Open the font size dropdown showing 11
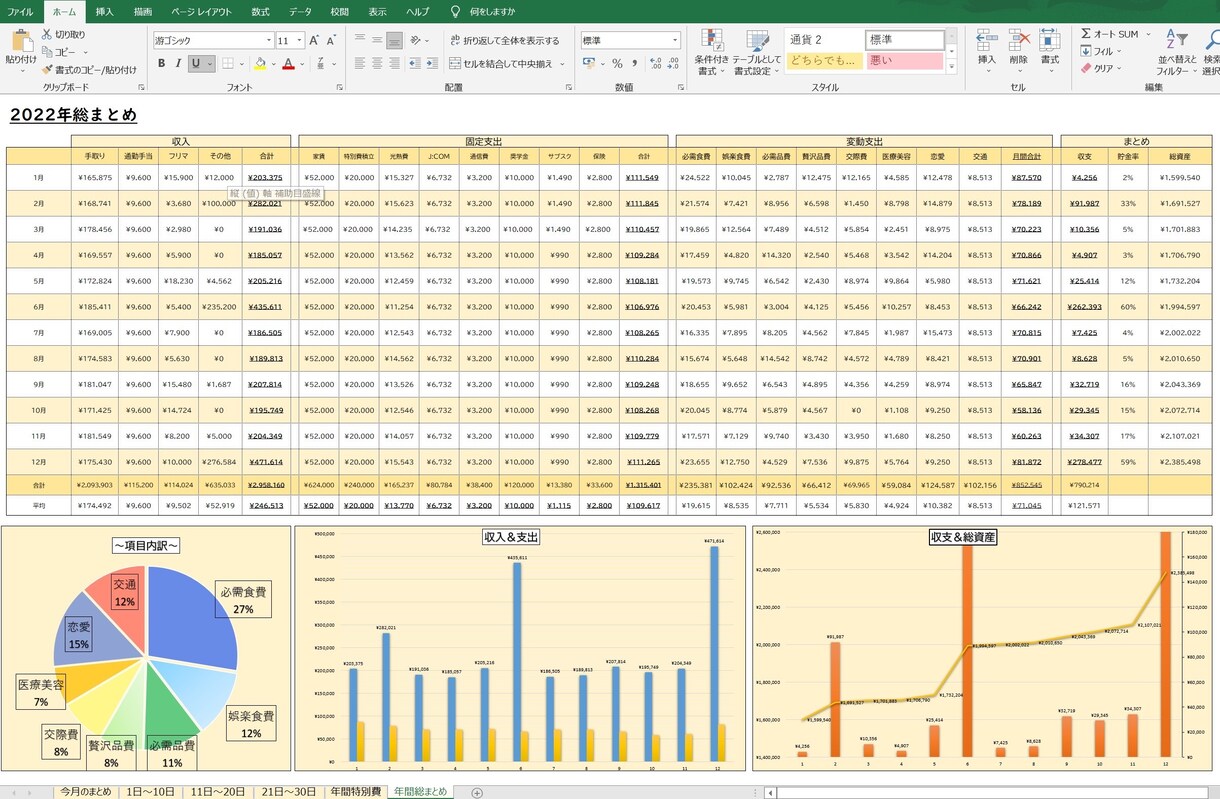 tap(299, 41)
